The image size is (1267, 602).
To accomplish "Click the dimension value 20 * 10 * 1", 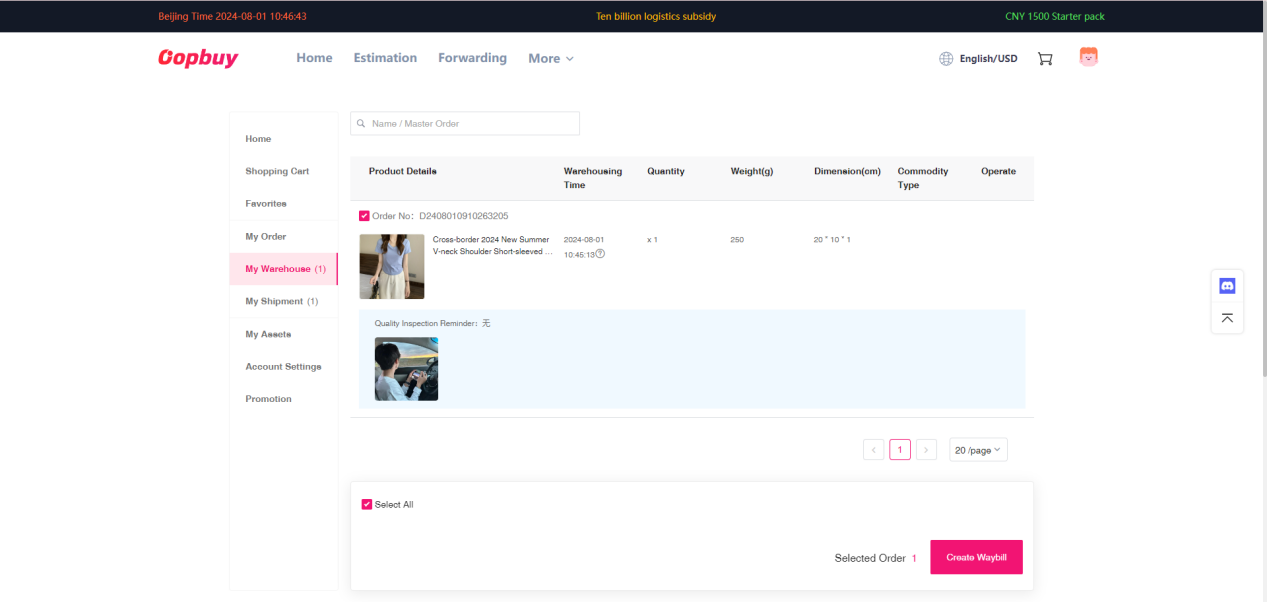I will click(x=832, y=240).
